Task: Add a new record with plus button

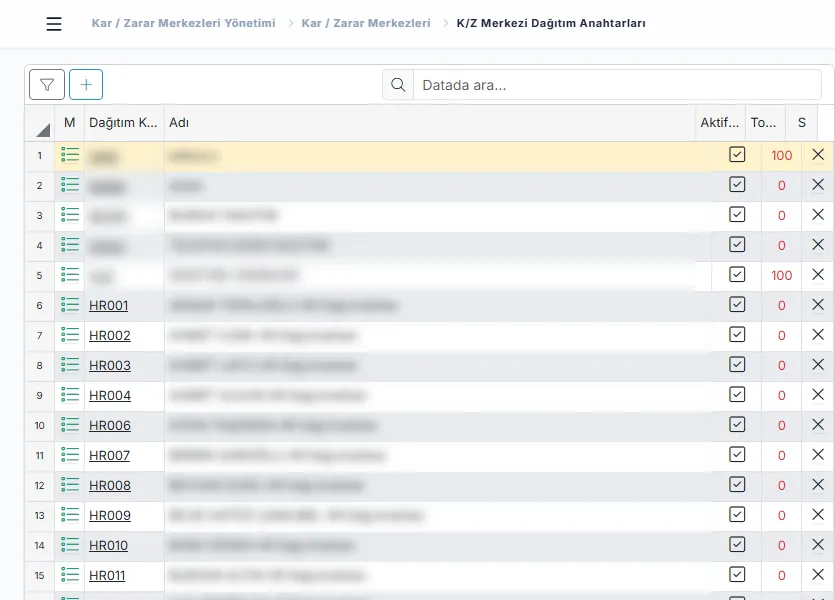Action: (86, 85)
